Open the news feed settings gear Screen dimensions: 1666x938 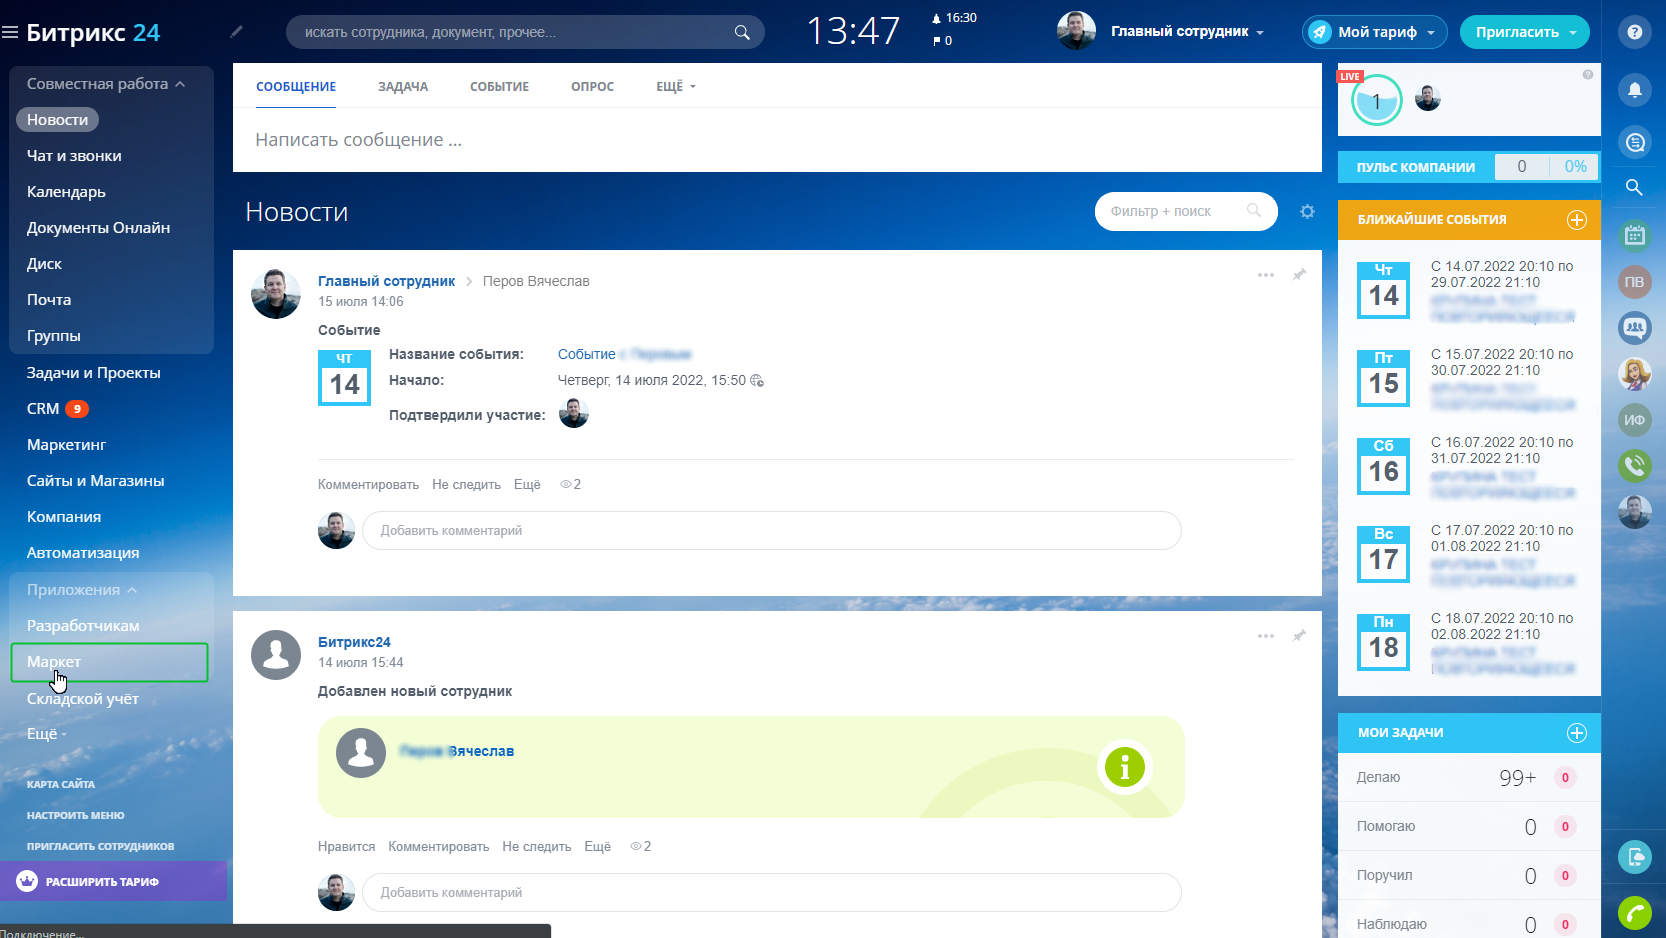click(x=1307, y=212)
